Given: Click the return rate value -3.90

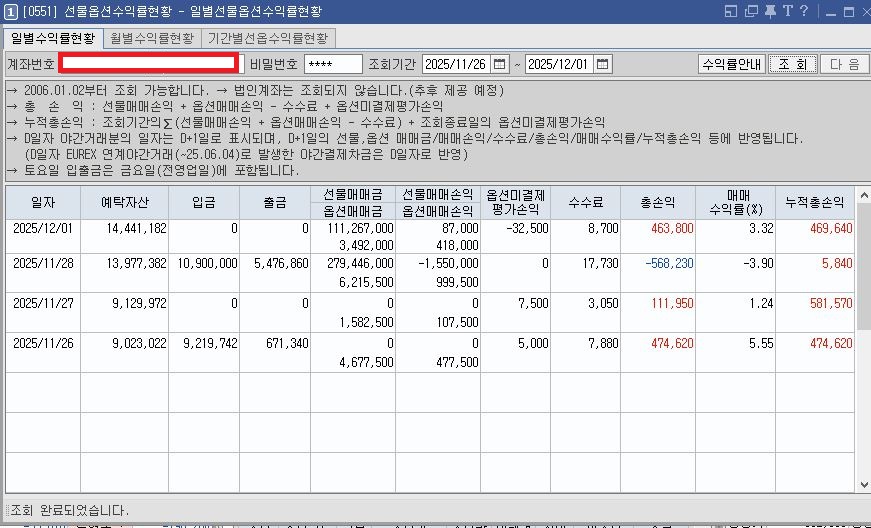Looking at the screenshot, I should [x=758, y=263].
